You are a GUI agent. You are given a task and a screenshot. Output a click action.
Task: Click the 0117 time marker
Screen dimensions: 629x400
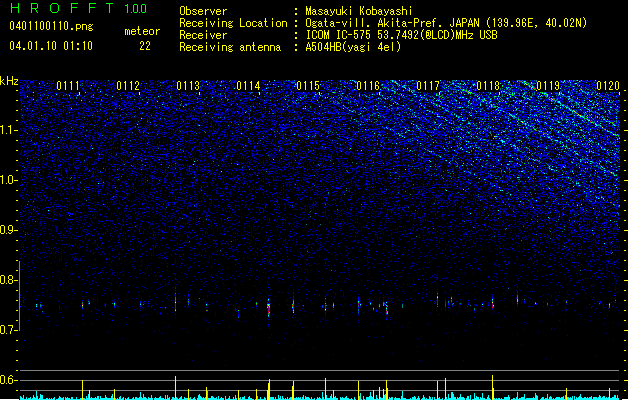pos(428,86)
